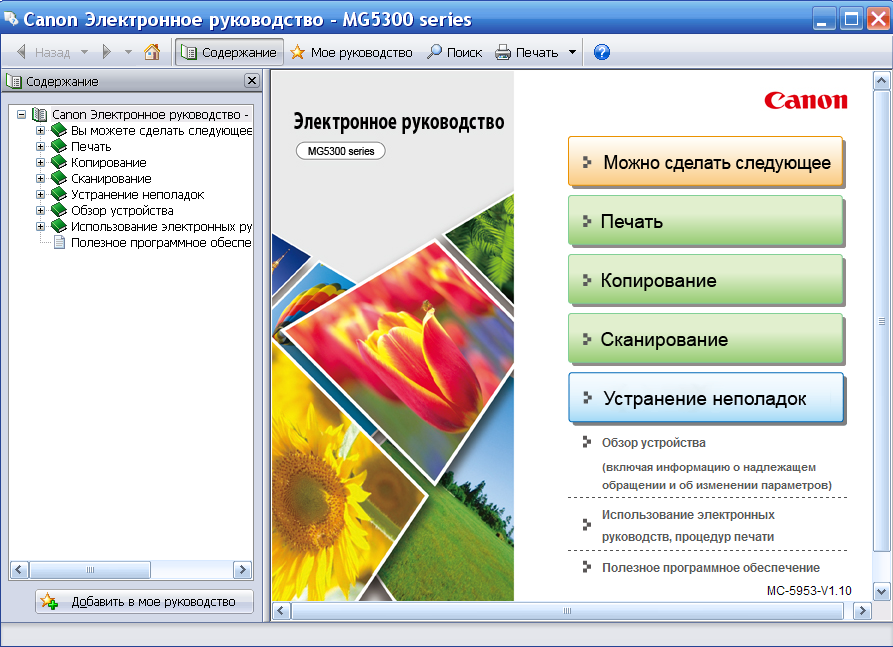The width and height of the screenshot is (893, 647).
Task: Follow Использование электронных руководств, процедур печати link
Action: tap(688, 526)
